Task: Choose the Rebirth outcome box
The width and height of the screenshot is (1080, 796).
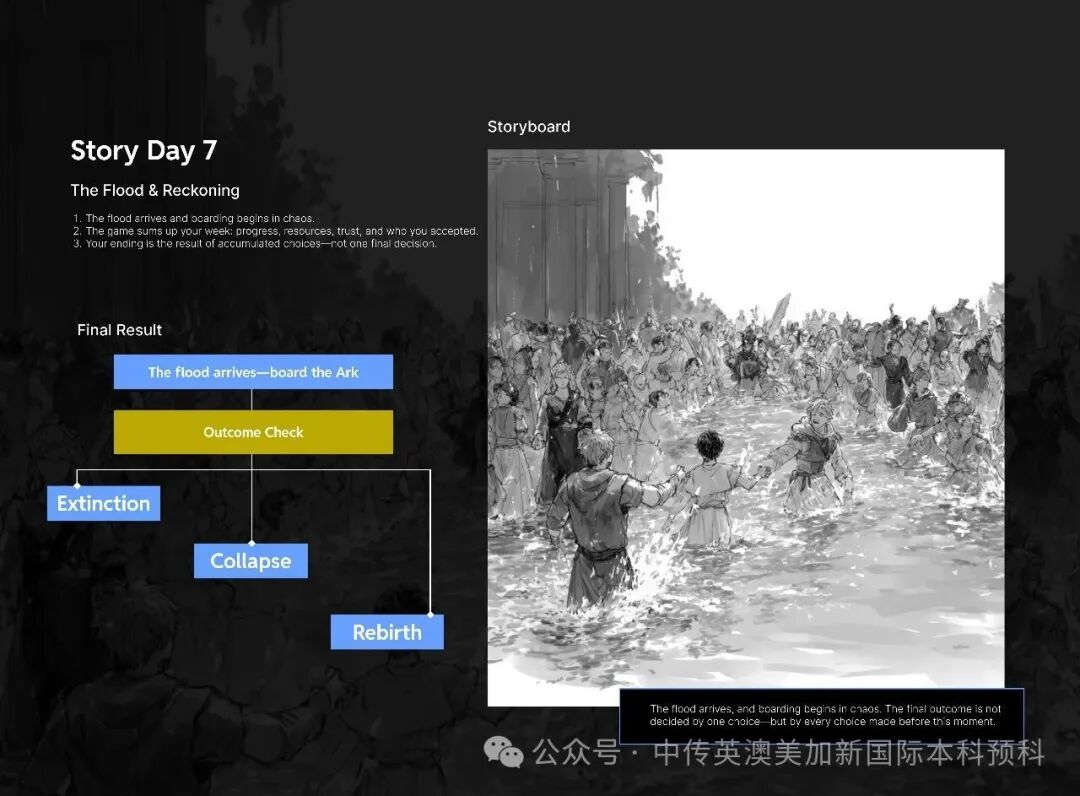Action: (x=387, y=632)
